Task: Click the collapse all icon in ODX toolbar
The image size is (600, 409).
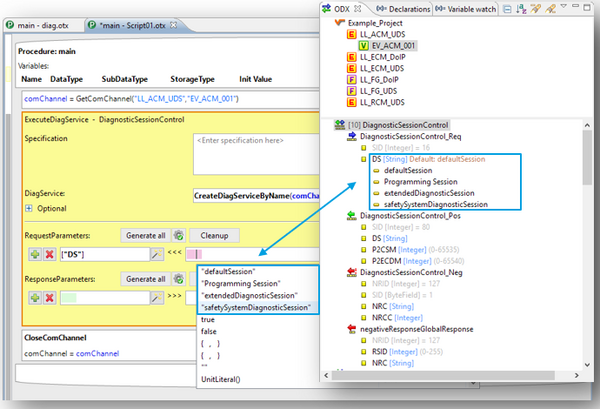Action: (507, 9)
